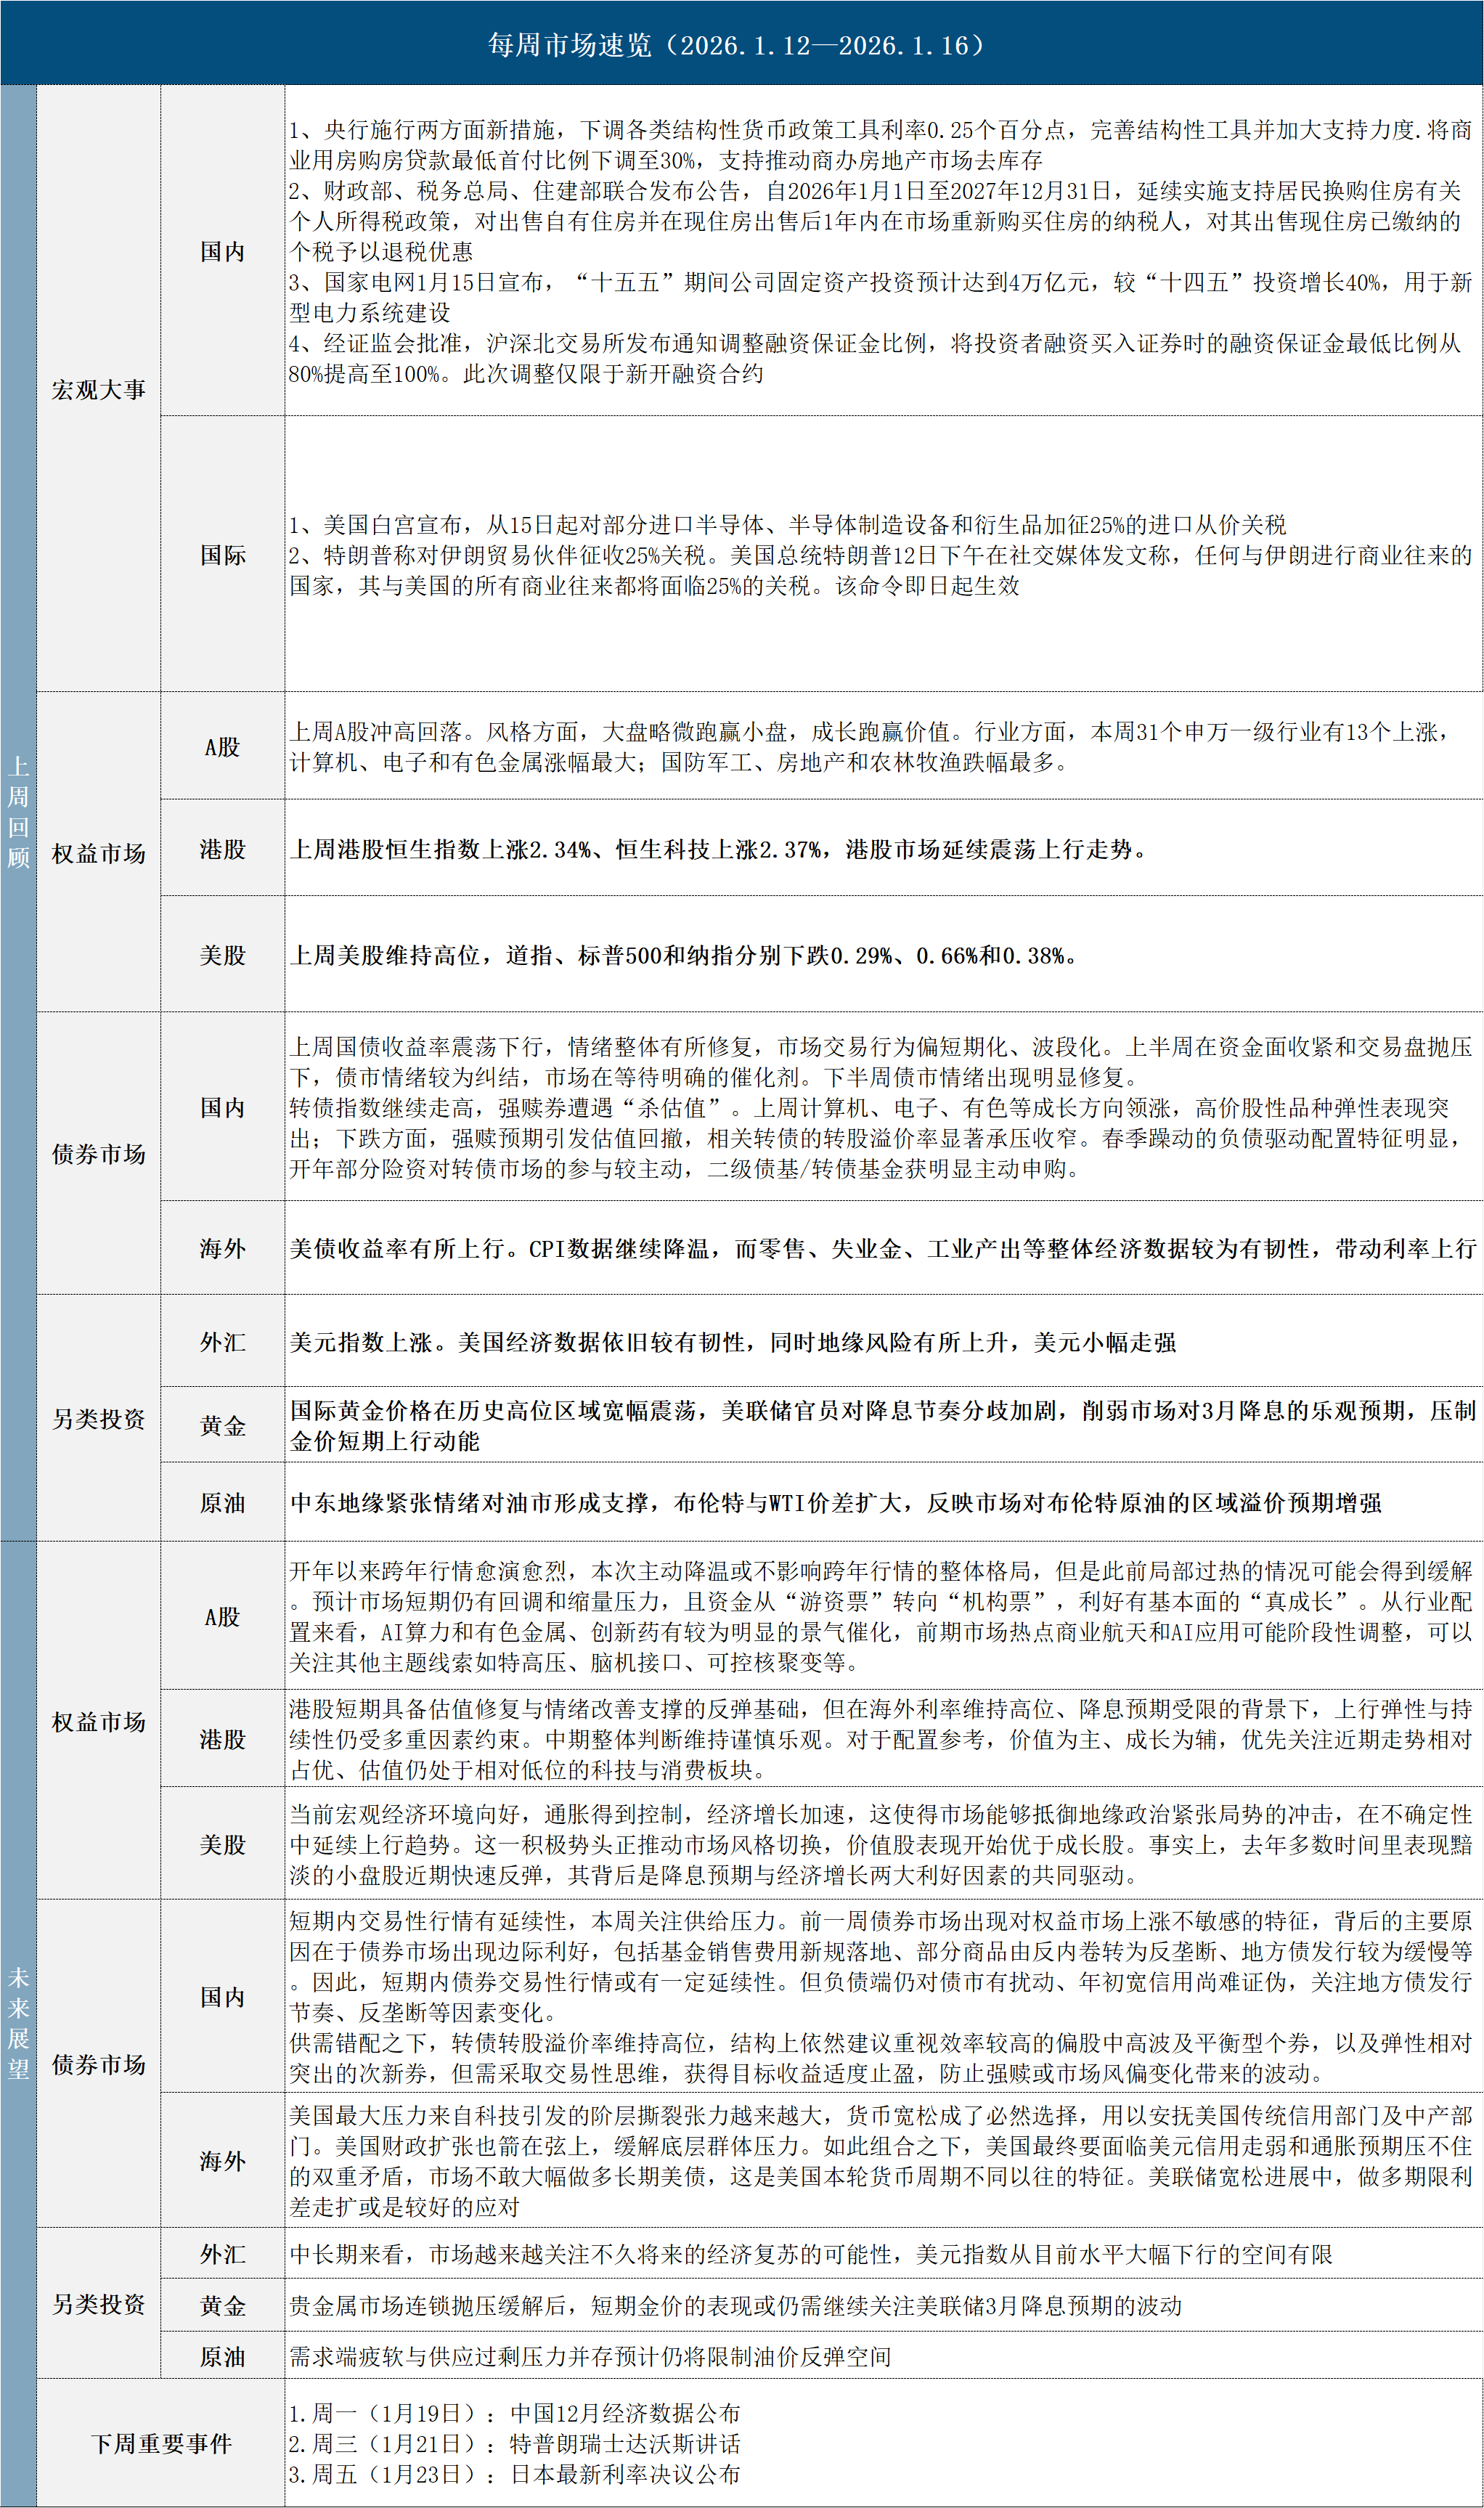Select the 上周回顾 vertical section label

point(18,812)
